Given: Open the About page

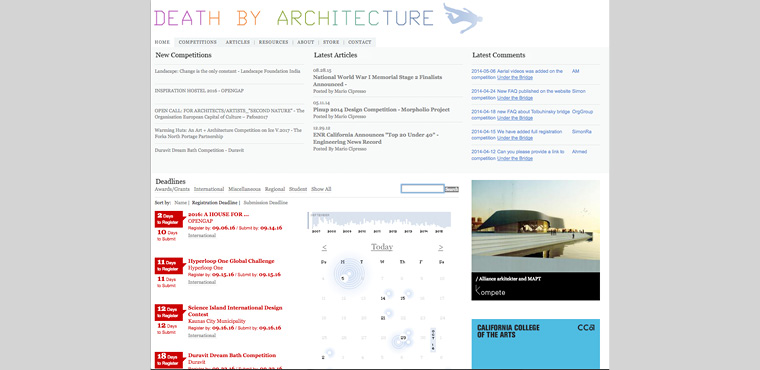Looking at the screenshot, I should tap(305, 42).
